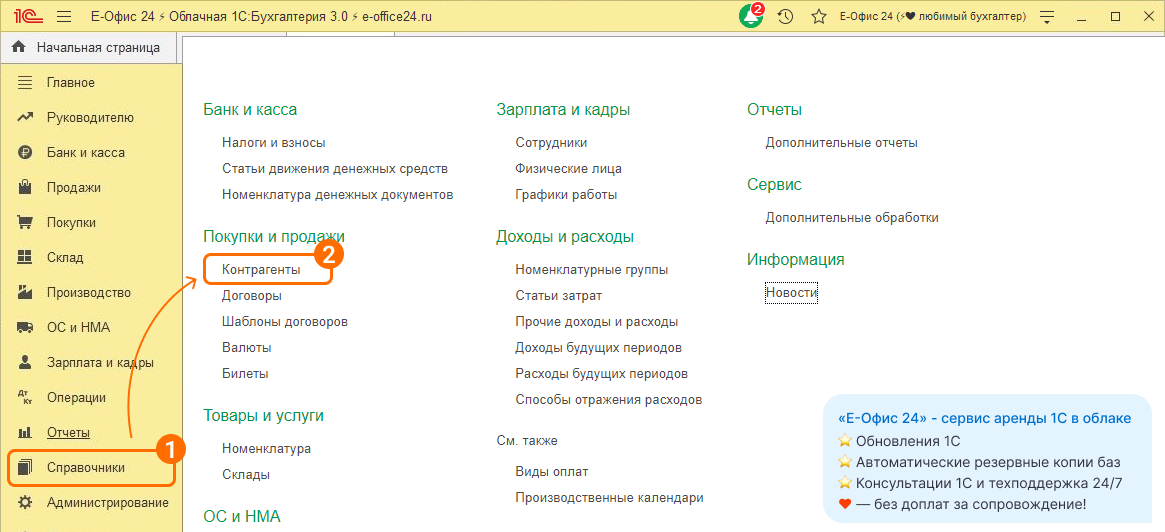Click the Е-Офис 24 cloud service title
The width and height of the screenshot is (1165, 532).
tap(984, 419)
